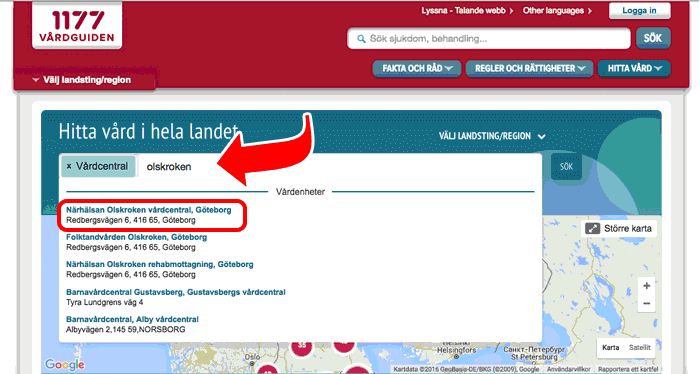This screenshot has height=374, width=700.
Task: Click the Logga in button
Action: [639, 11]
